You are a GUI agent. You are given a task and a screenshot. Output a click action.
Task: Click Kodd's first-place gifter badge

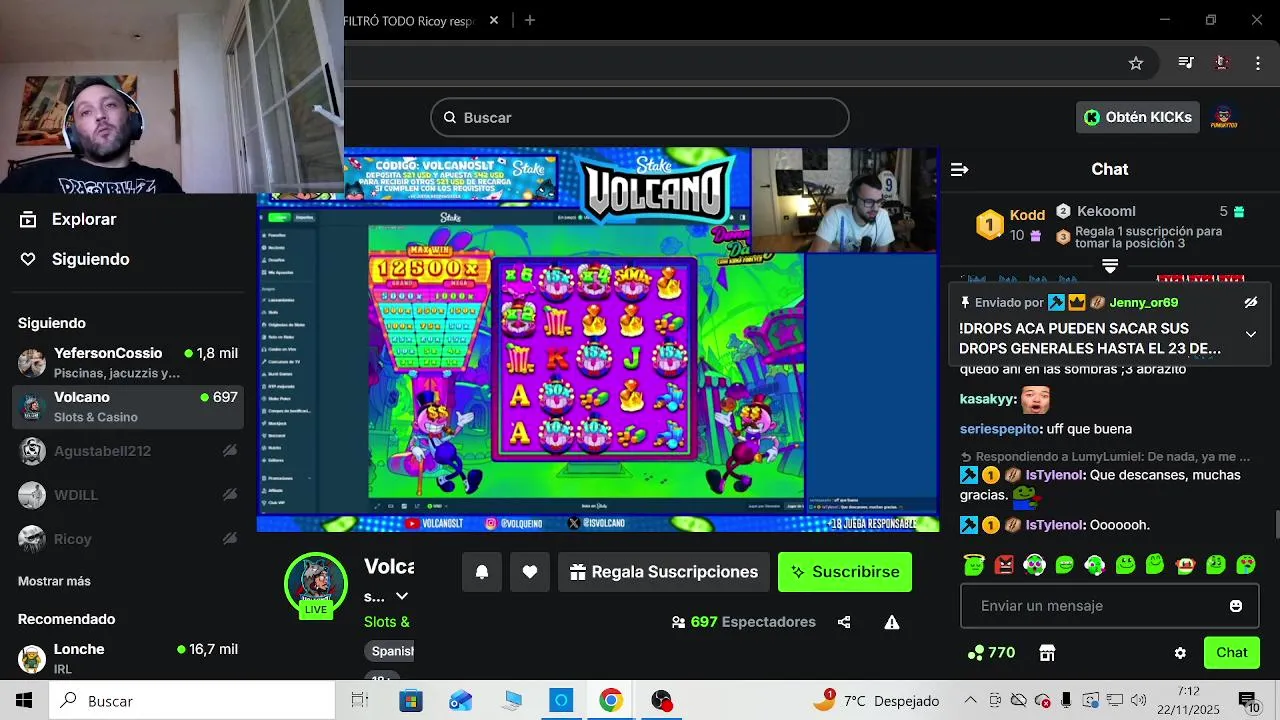[989, 225]
